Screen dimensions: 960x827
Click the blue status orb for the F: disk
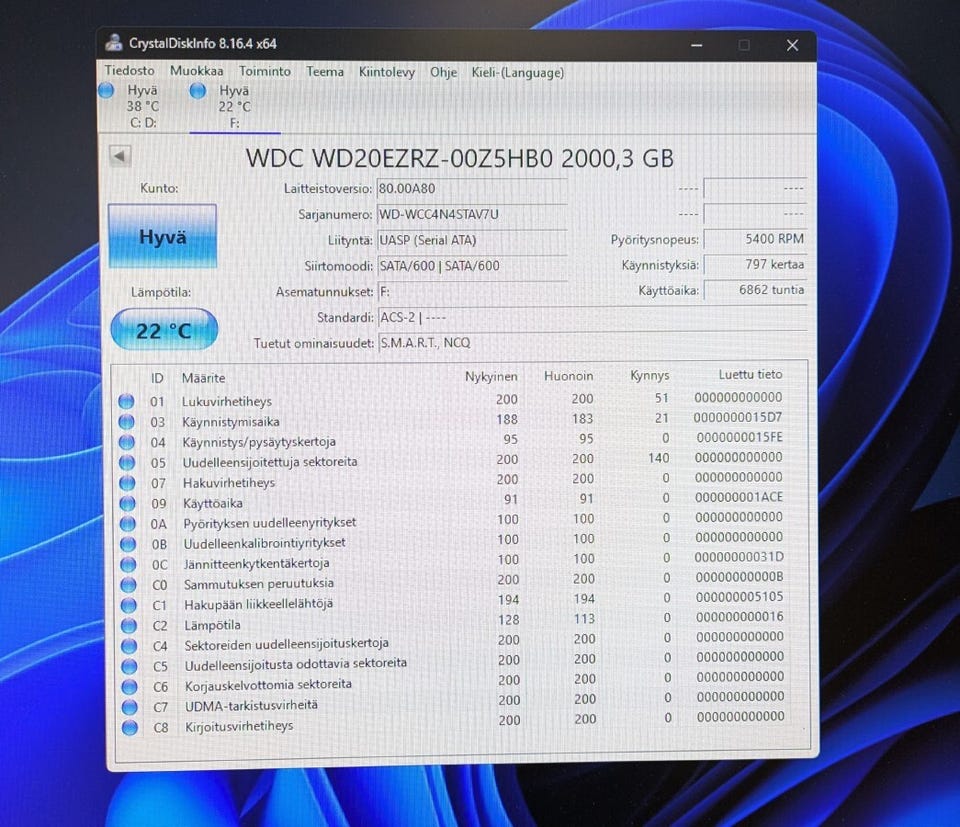coord(198,91)
